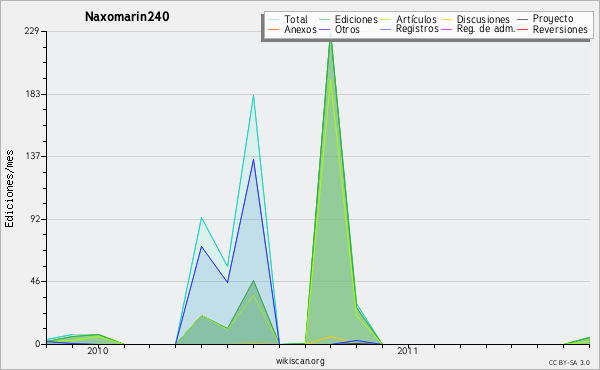Click the green Ediciones color line swatch
This screenshot has width=600, height=370.
324,19
